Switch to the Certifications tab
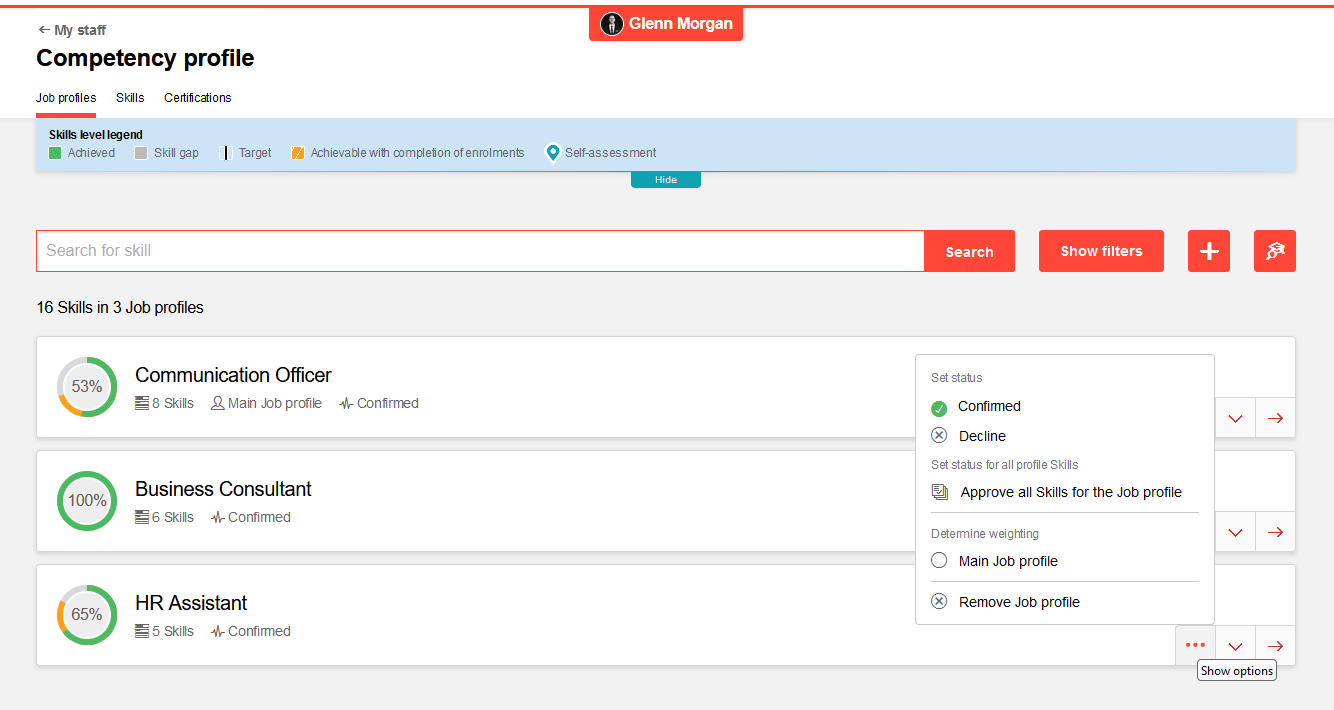This screenshot has height=710, width=1334. tap(198, 98)
